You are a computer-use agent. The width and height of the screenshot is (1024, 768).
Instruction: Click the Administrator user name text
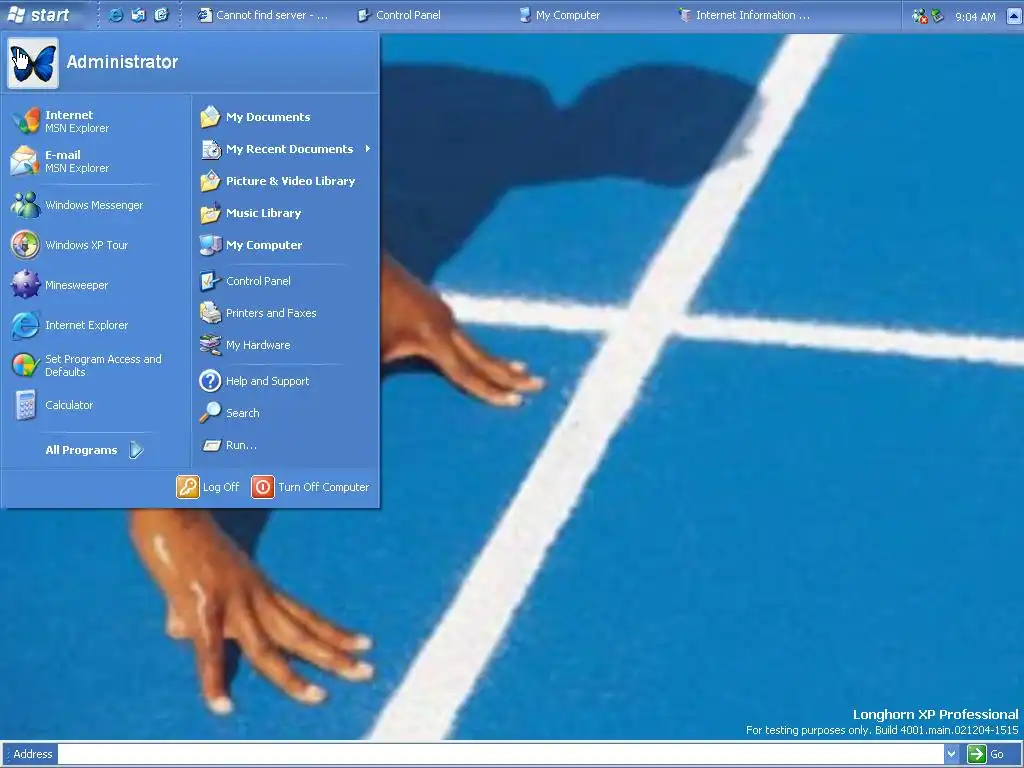[x=122, y=62]
